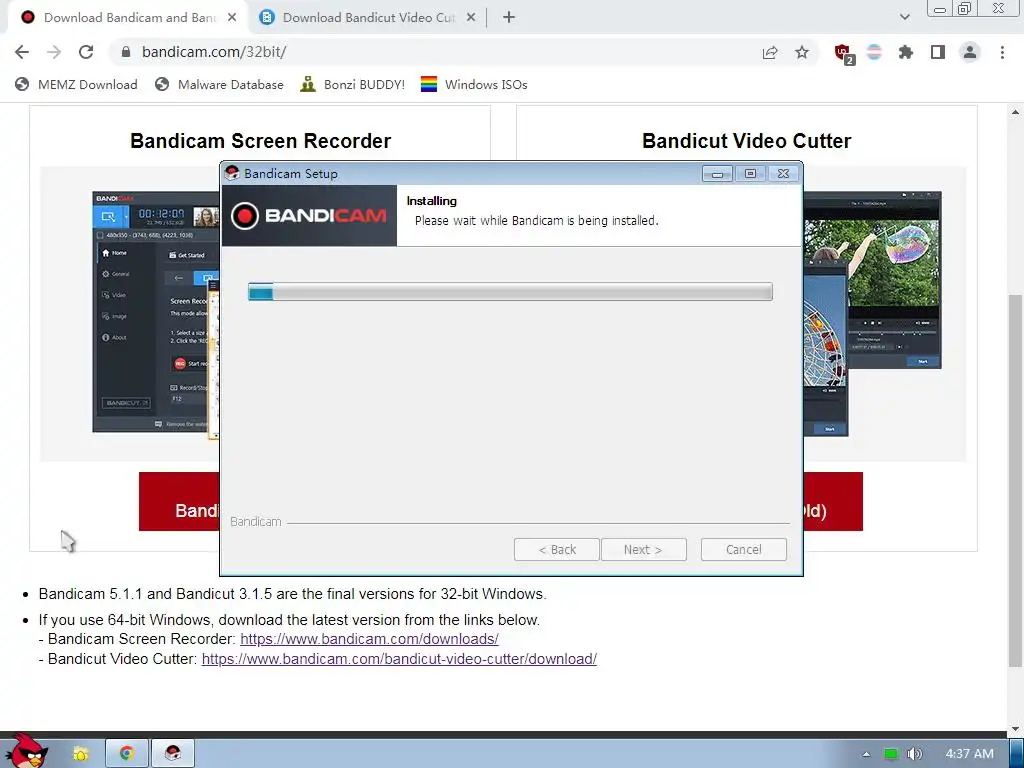1024x768 pixels.
Task: Click the page vertical scrollbar thumb
Action: point(1015,480)
